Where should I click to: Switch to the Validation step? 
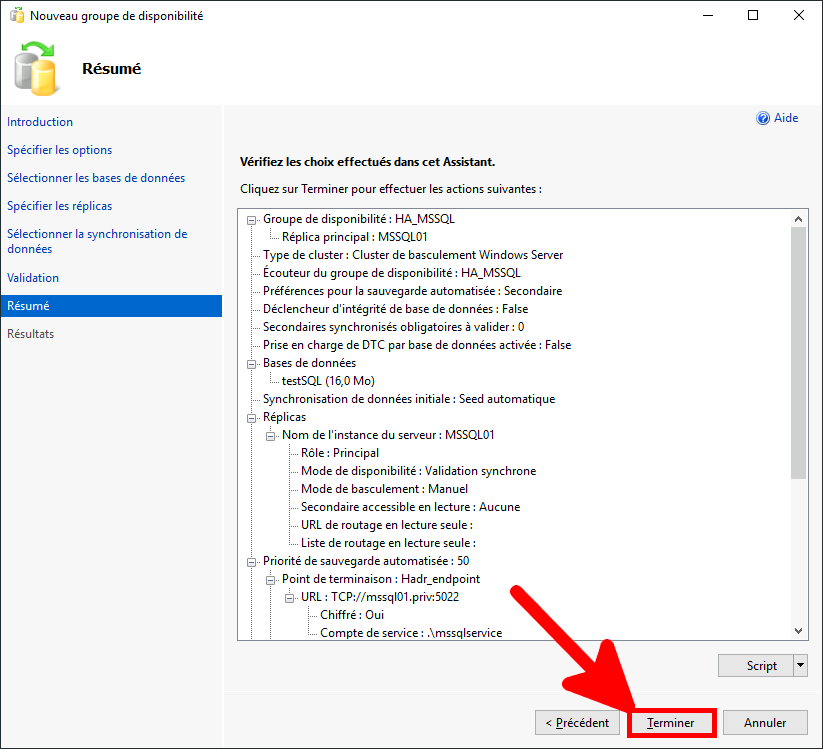[33, 278]
